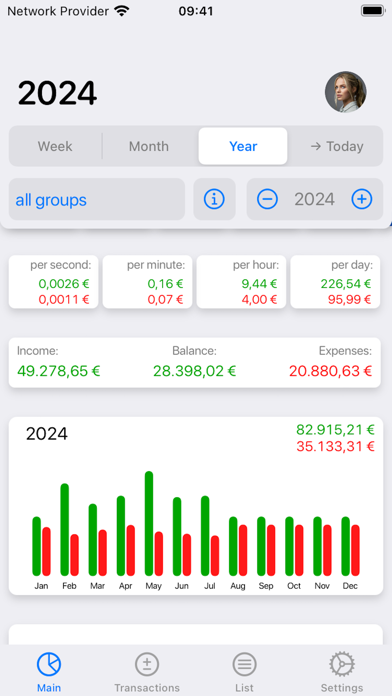The width and height of the screenshot is (392, 696).
Task: Decrease the year with minus icon
Action: click(267, 199)
